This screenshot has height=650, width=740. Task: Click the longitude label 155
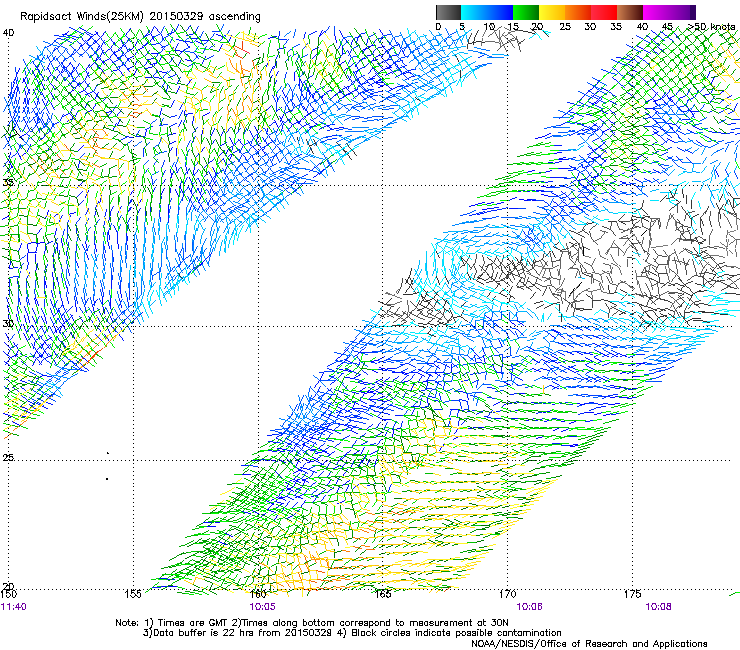coord(133,594)
